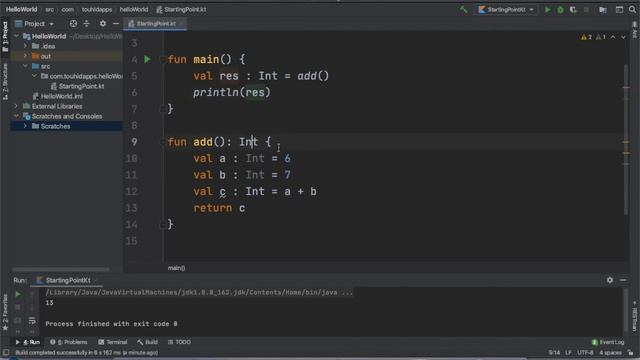Viewport: 640px width, 360px height.
Task: Run with coverage from the top toolbar
Action: point(573,9)
